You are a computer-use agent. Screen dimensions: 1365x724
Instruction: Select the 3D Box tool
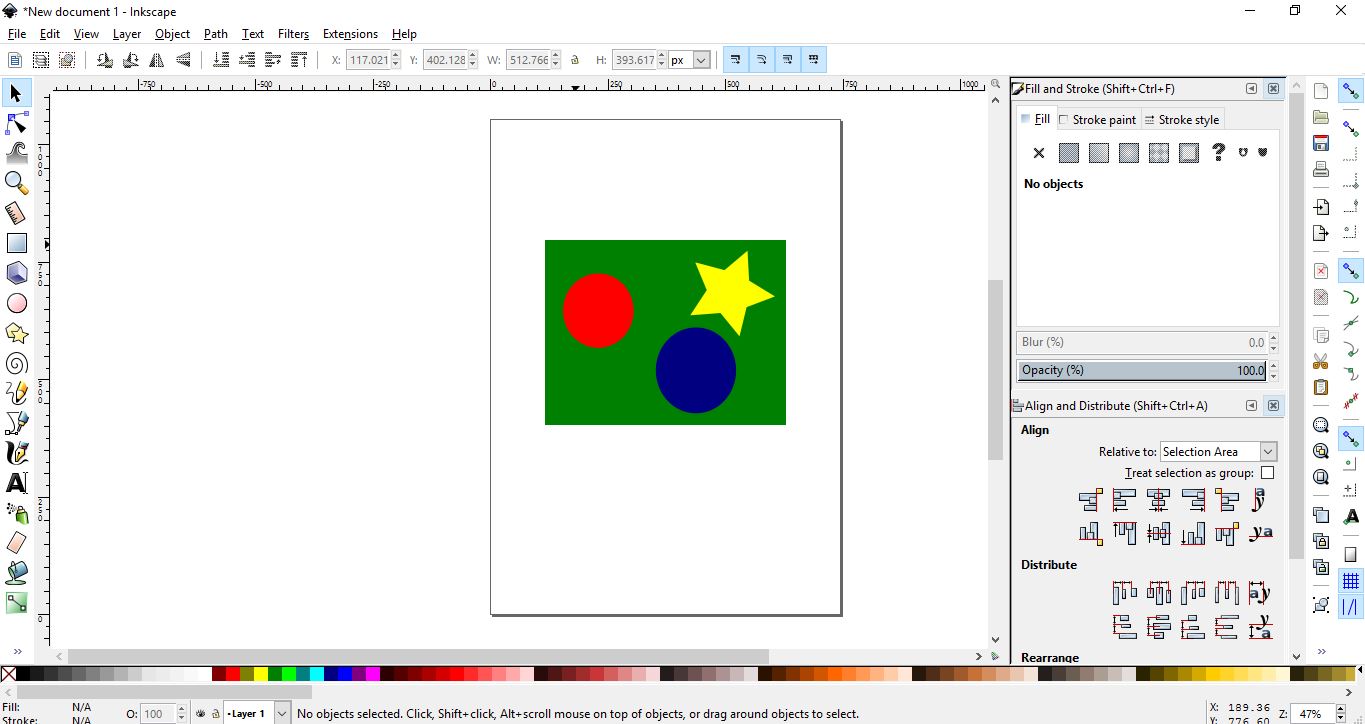tap(17, 273)
